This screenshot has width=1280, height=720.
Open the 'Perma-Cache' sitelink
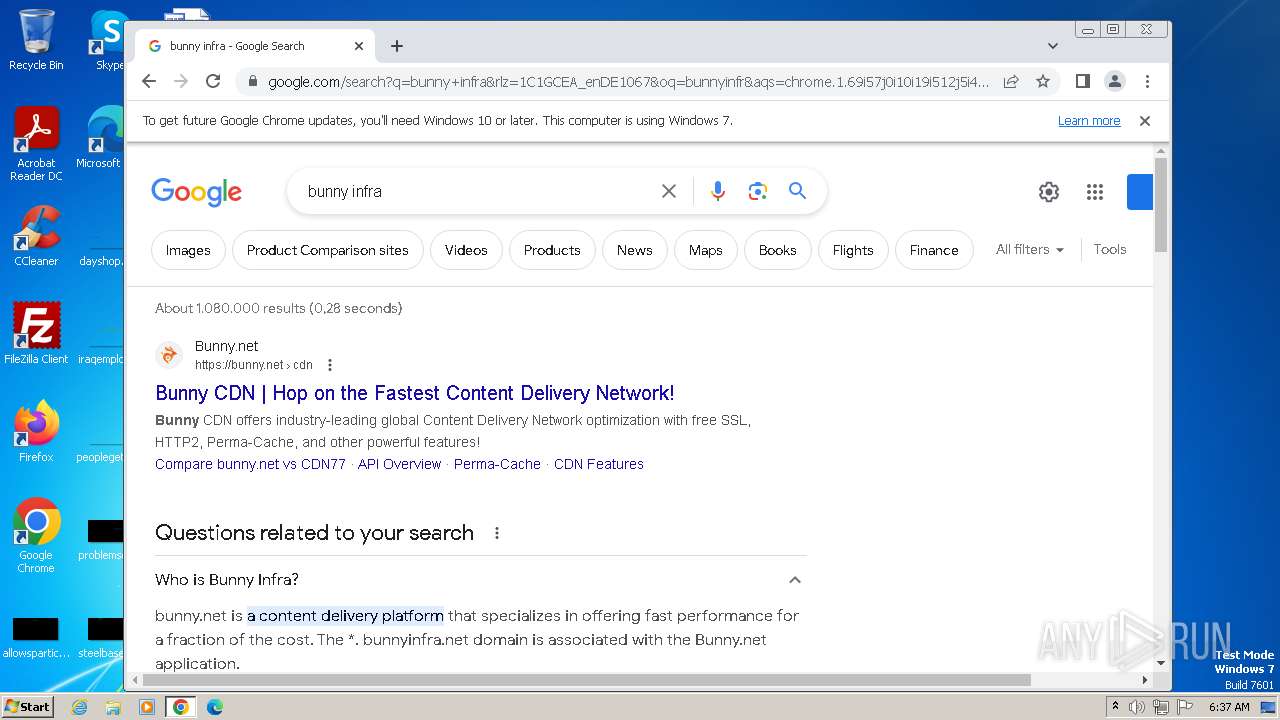pos(497,464)
